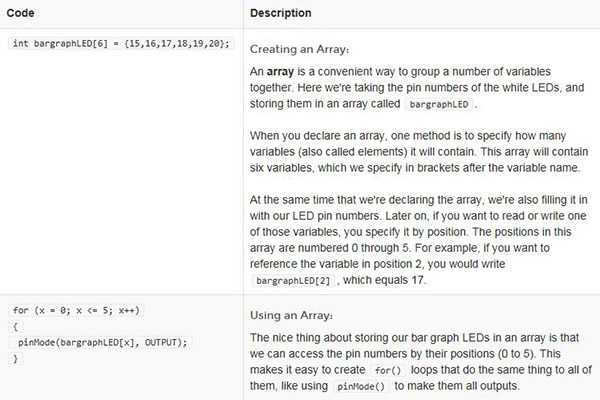
Task: Click the int bargraphLED[6] declaration code line
Action: (x=121, y=44)
